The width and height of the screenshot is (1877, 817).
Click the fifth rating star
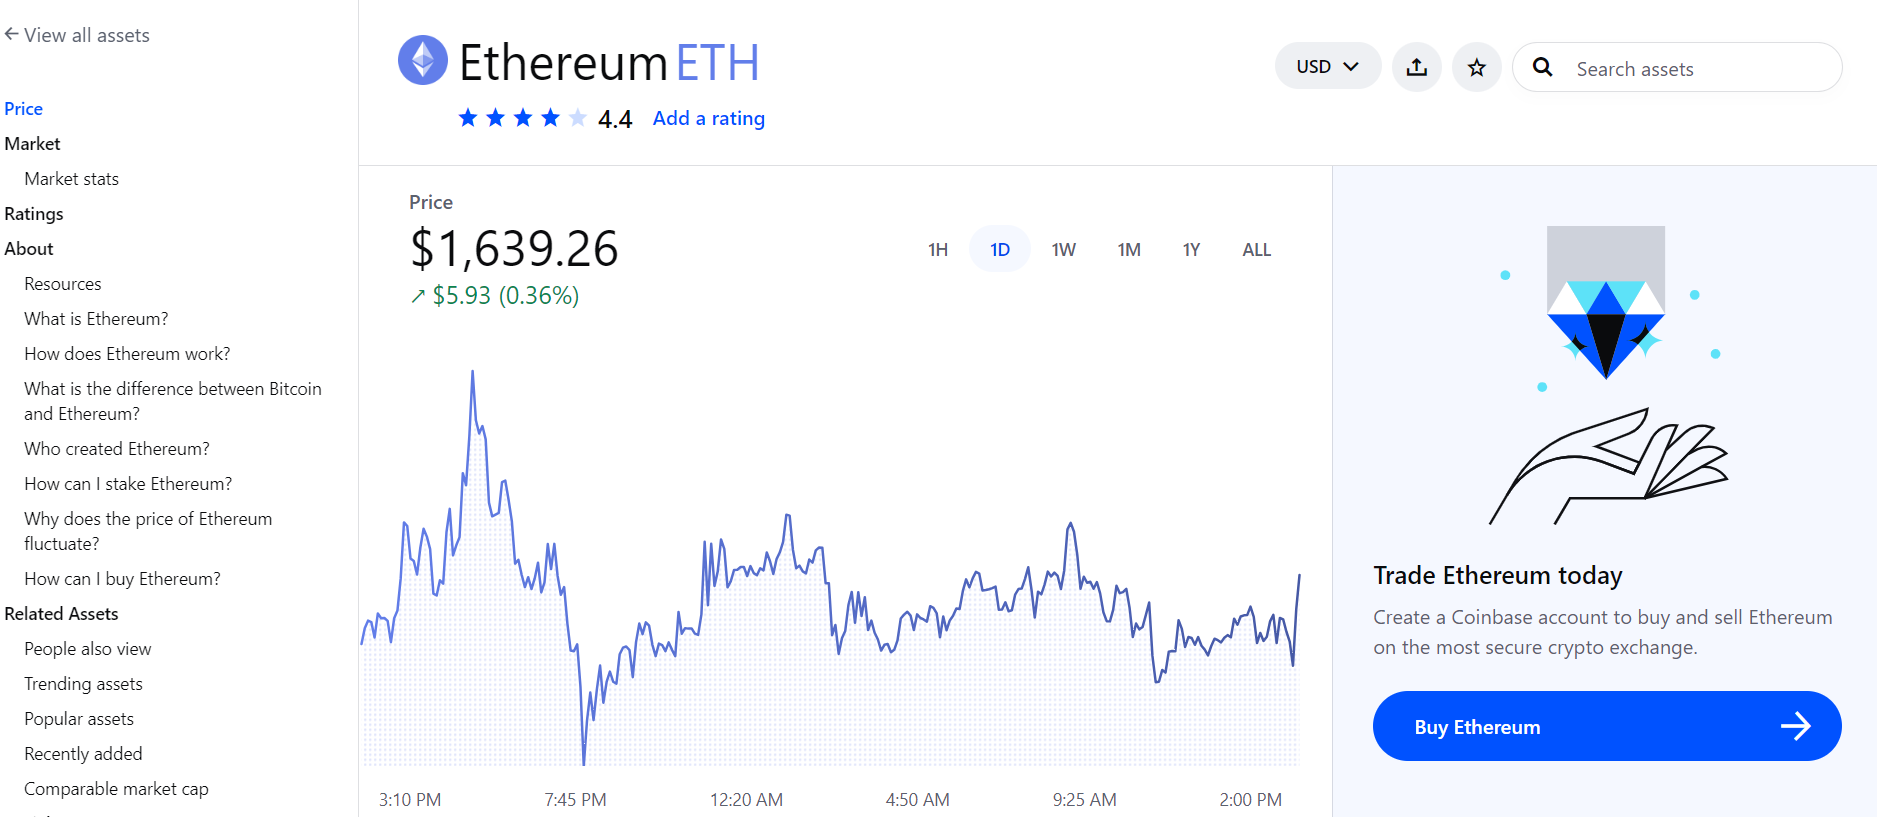click(x=577, y=118)
